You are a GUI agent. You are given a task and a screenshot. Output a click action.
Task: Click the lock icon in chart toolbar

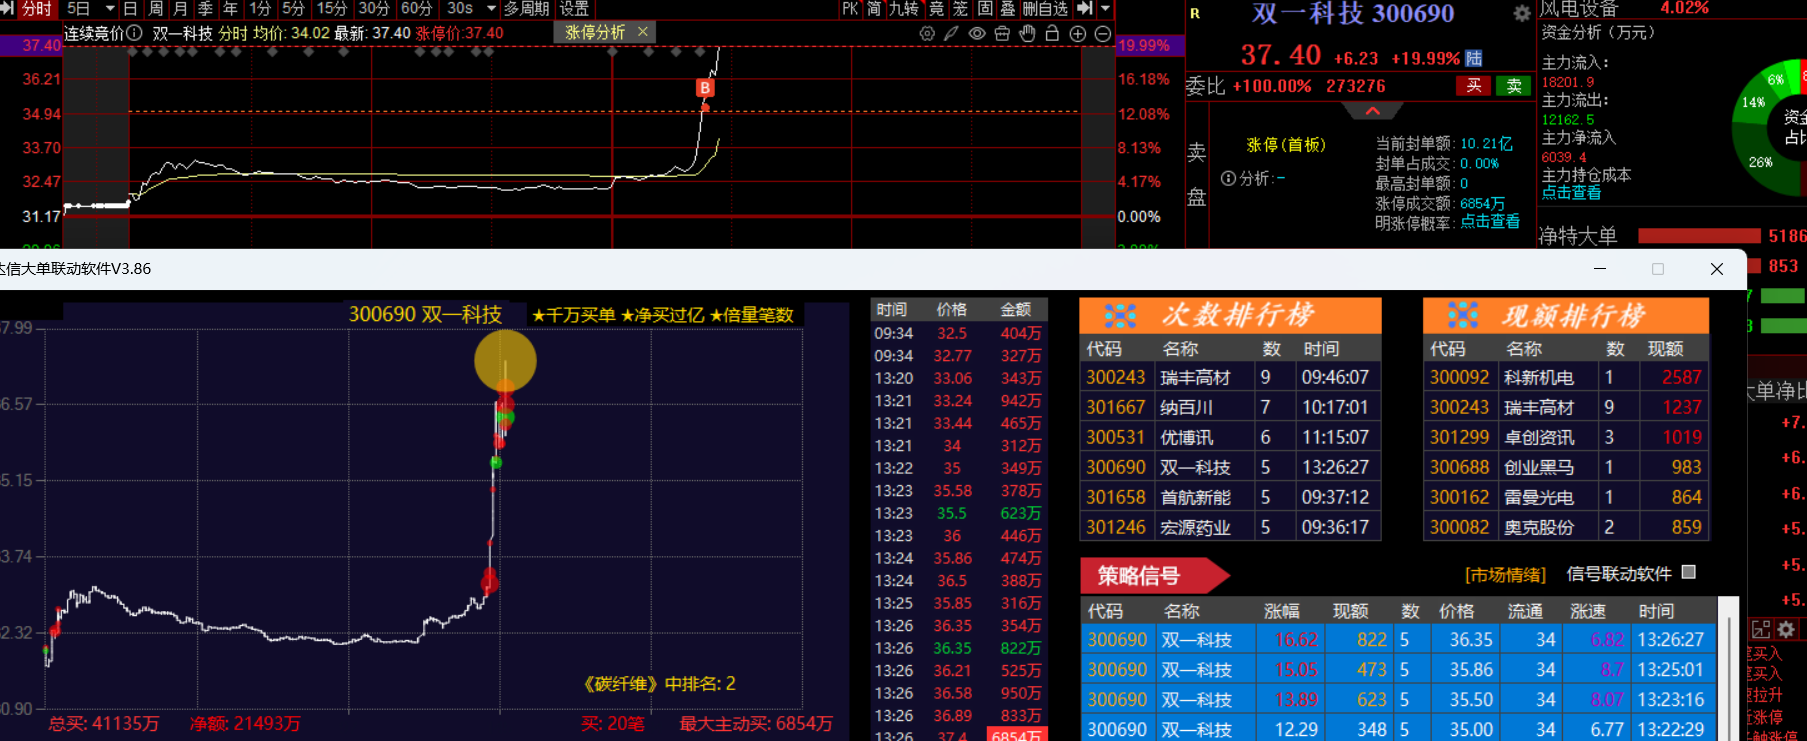click(1052, 33)
